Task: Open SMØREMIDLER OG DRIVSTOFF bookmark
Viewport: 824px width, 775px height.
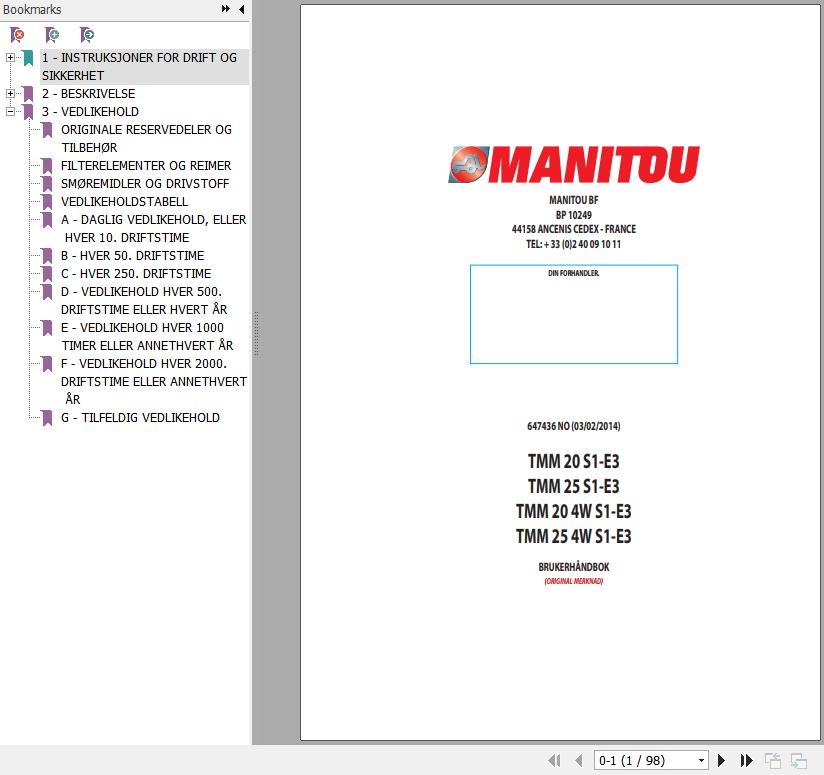Action: point(145,183)
